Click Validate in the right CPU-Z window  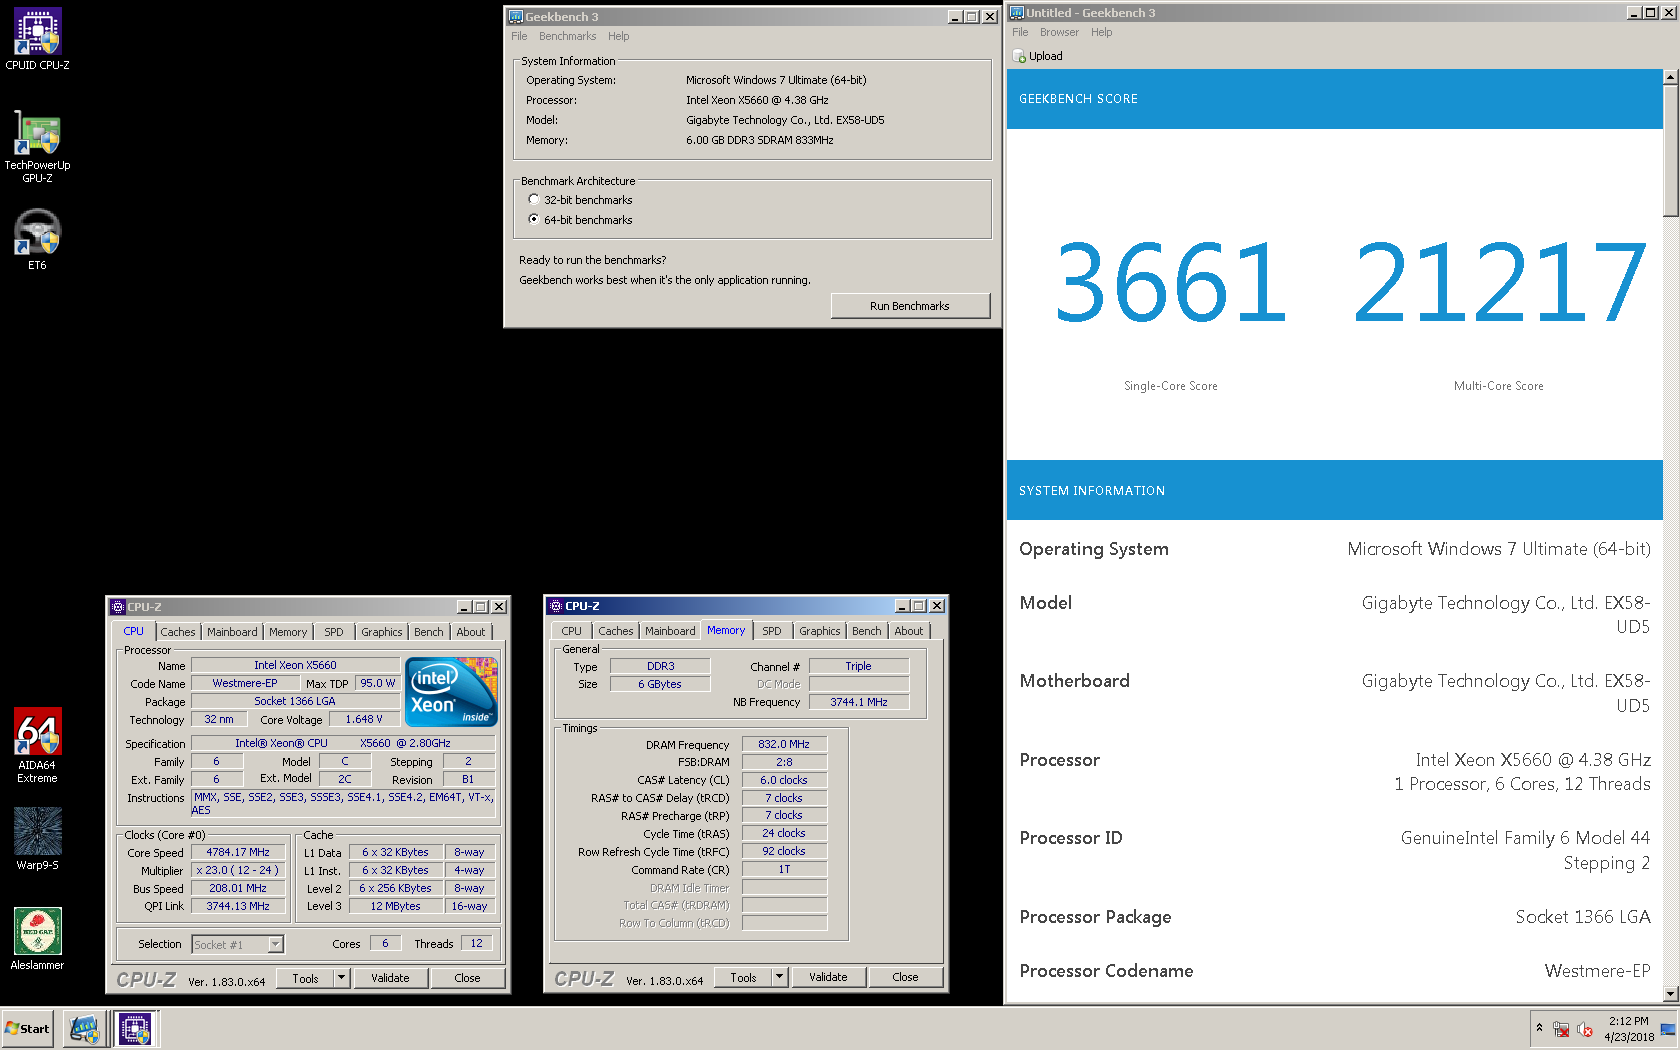[828, 977]
